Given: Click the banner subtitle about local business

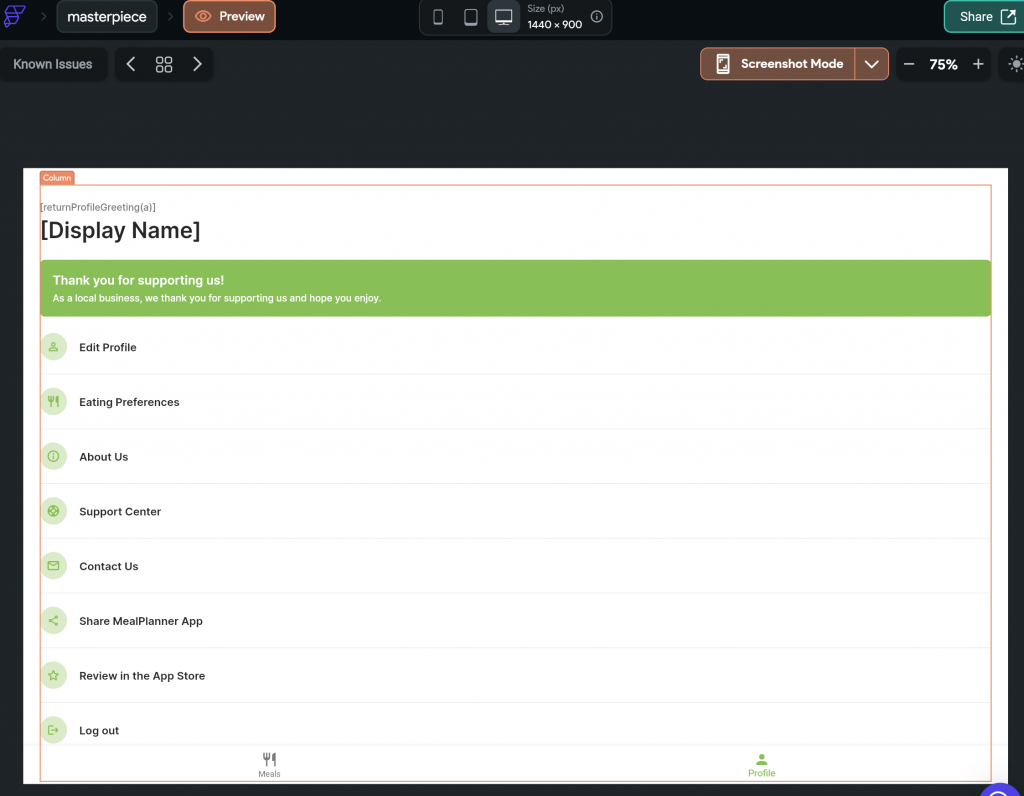Looking at the screenshot, I should [217, 298].
